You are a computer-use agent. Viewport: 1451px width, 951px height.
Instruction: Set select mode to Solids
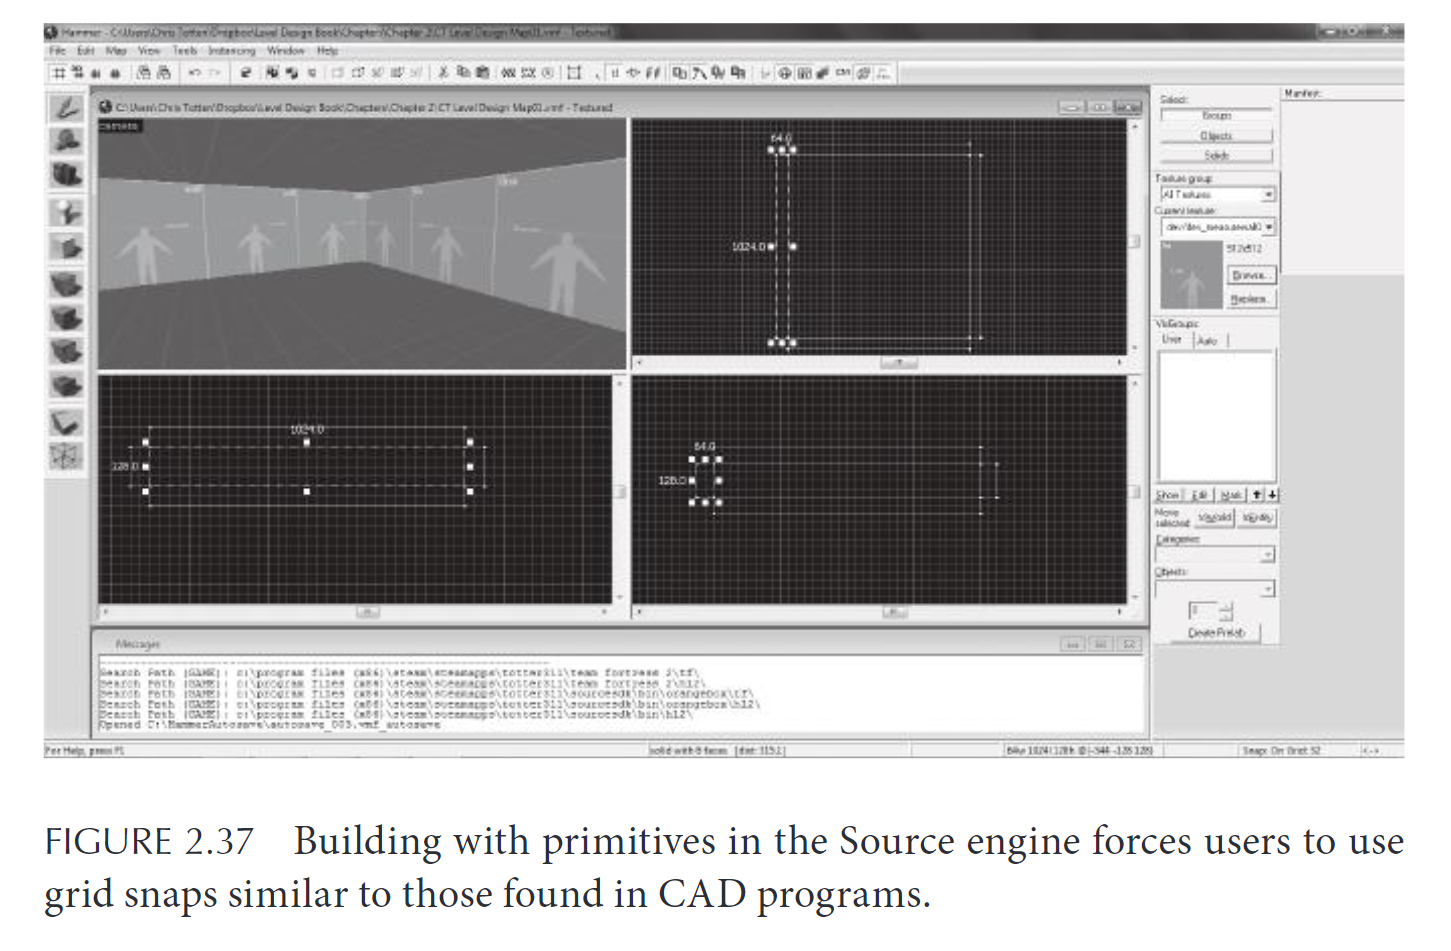(1216, 156)
